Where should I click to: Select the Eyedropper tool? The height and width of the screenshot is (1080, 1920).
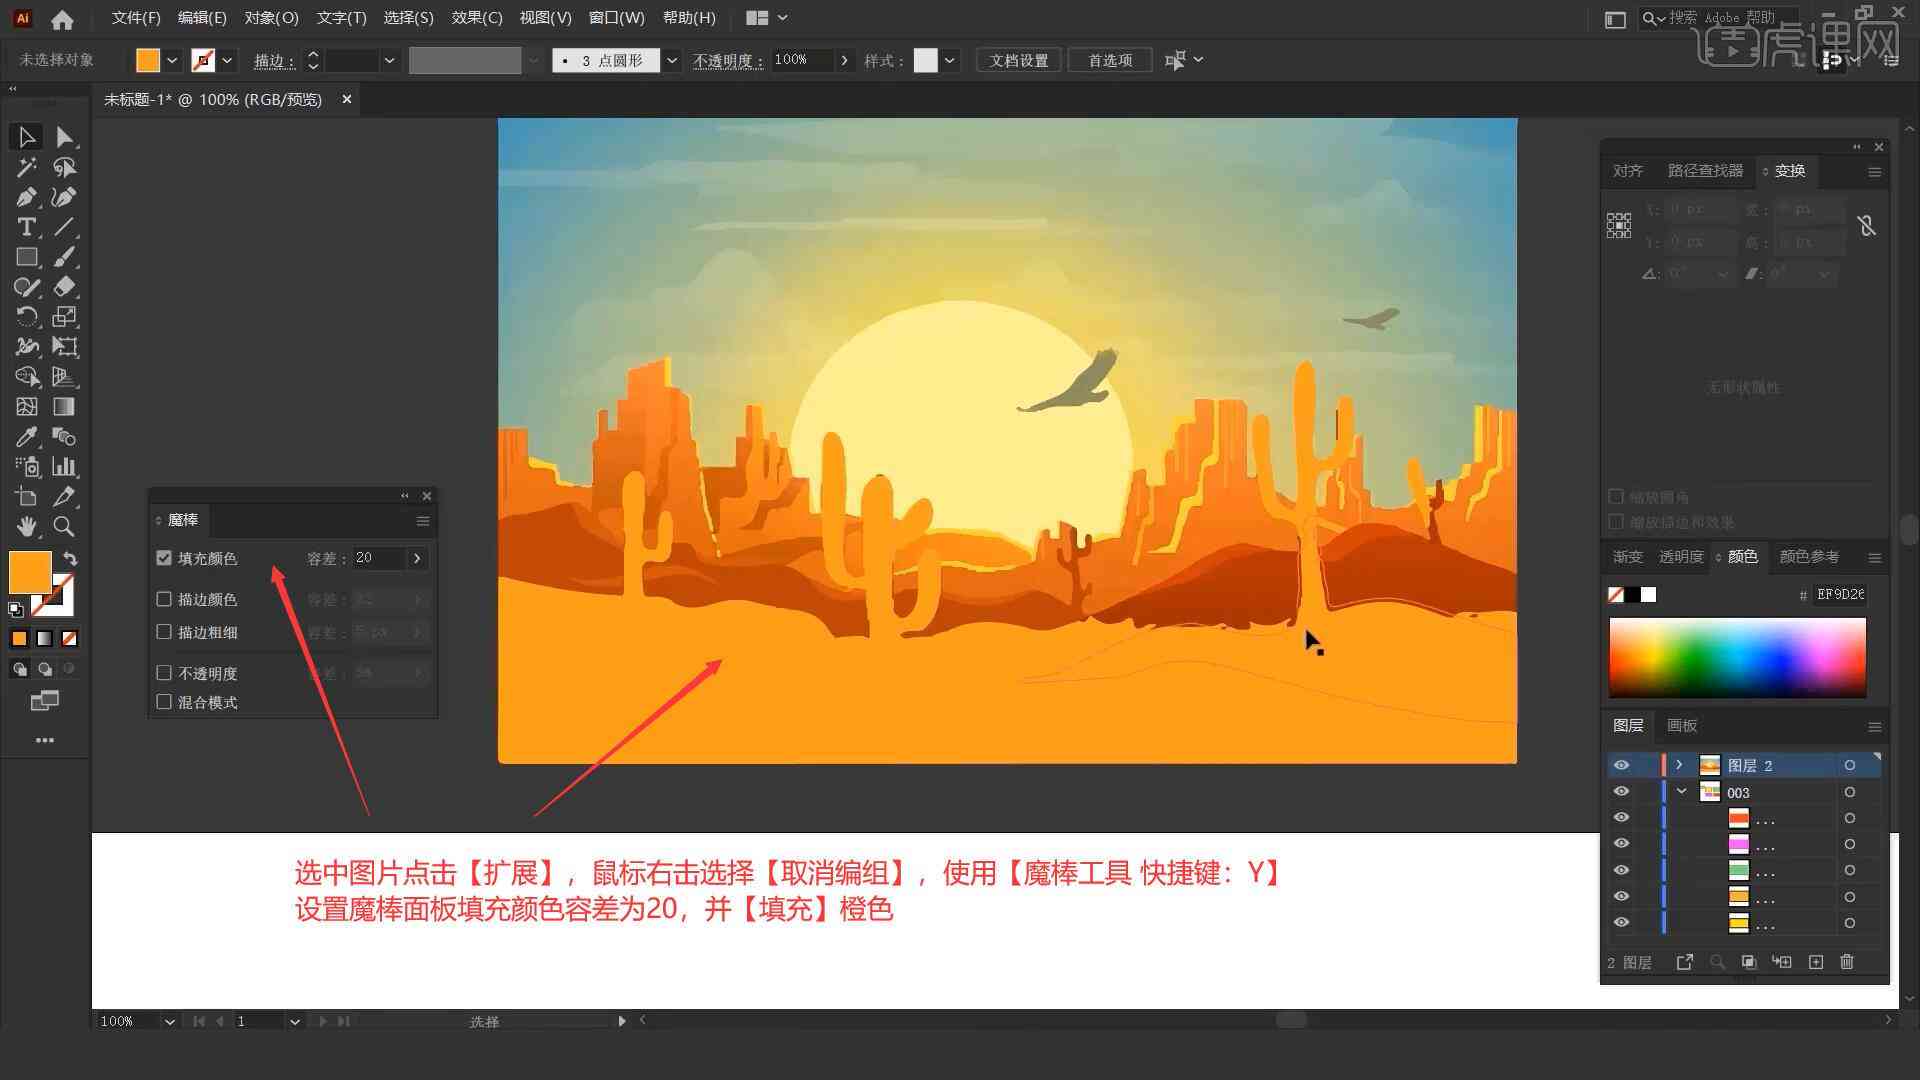coord(24,438)
